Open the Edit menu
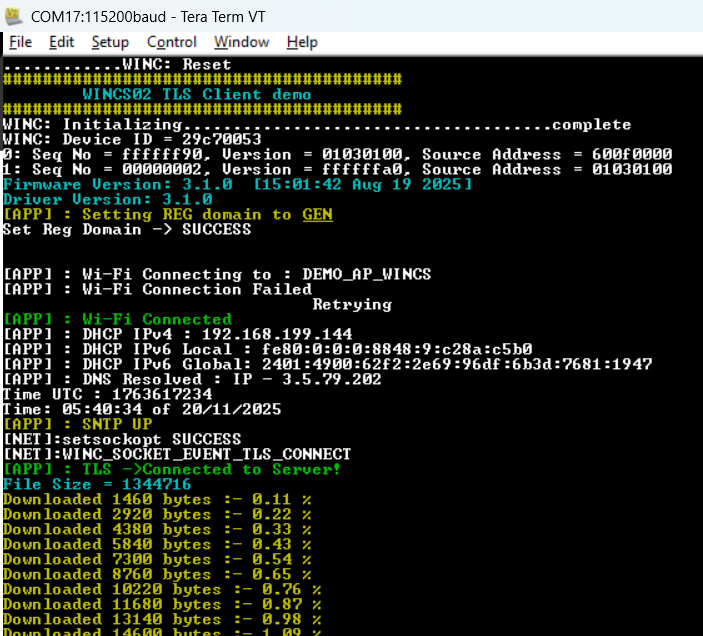The image size is (703, 636). (x=62, y=42)
